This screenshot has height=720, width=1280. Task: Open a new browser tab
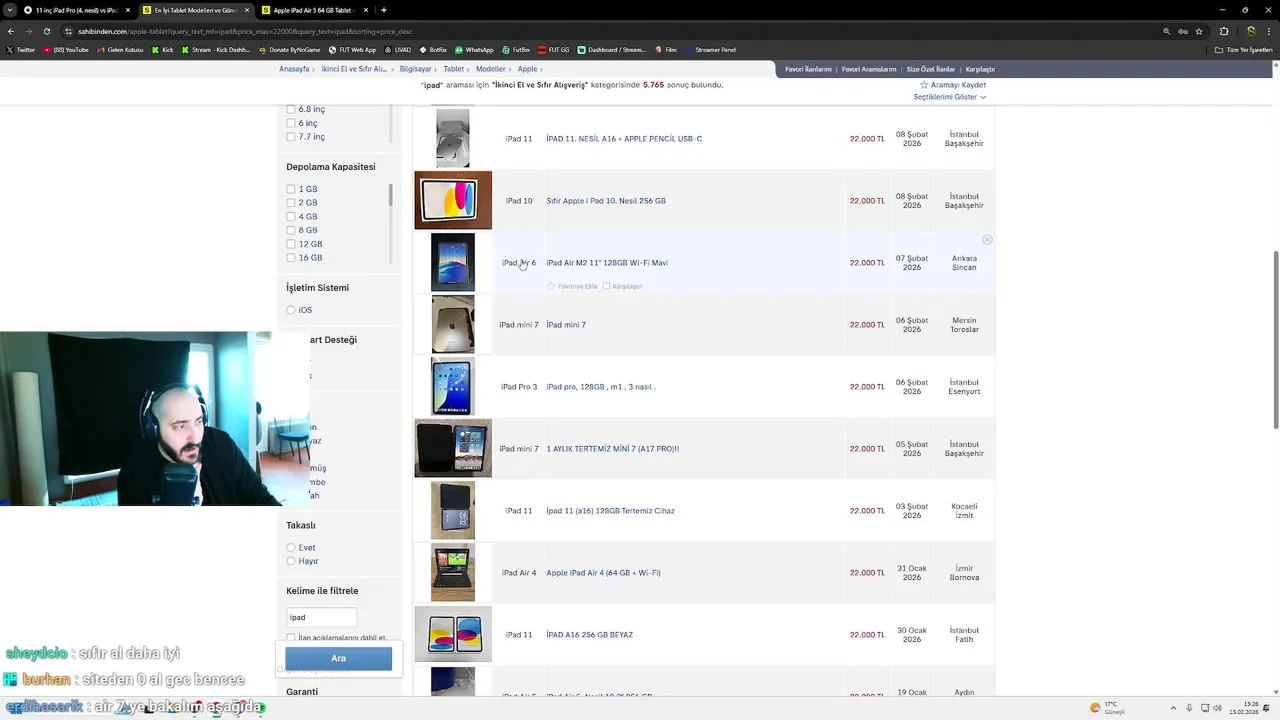point(383,10)
